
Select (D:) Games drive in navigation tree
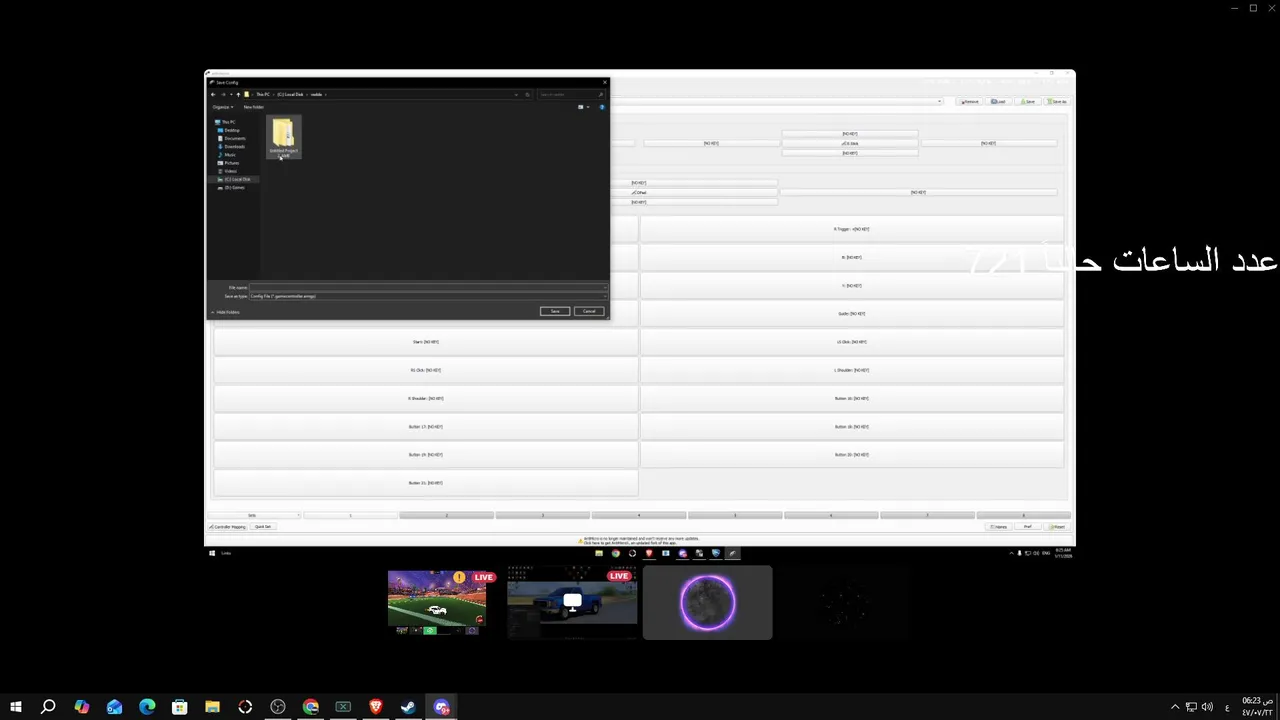click(233, 187)
